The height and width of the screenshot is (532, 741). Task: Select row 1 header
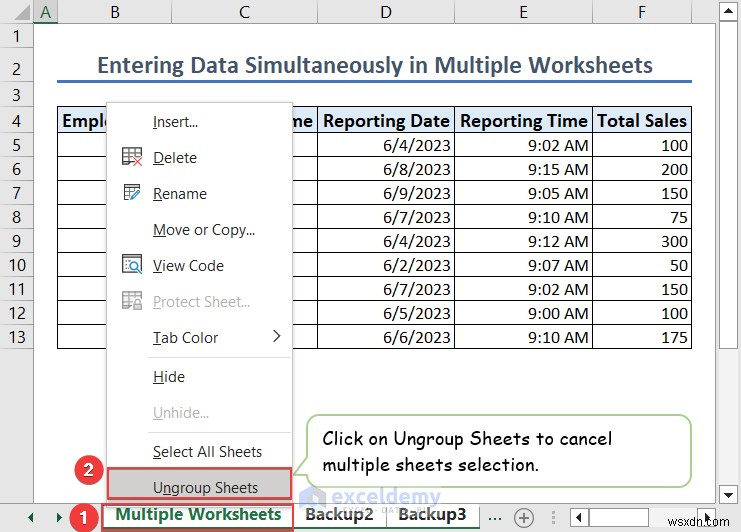(17, 36)
